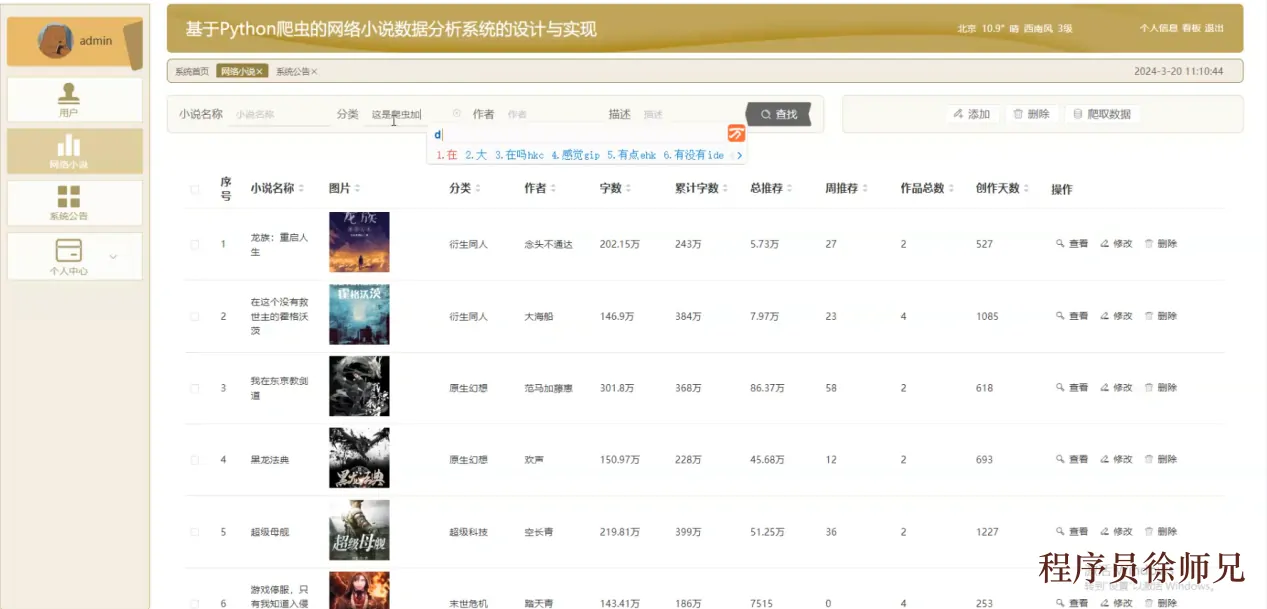
Task: Delete the 我在东京教剑道 row
Action: click(x=1160, y=388)
